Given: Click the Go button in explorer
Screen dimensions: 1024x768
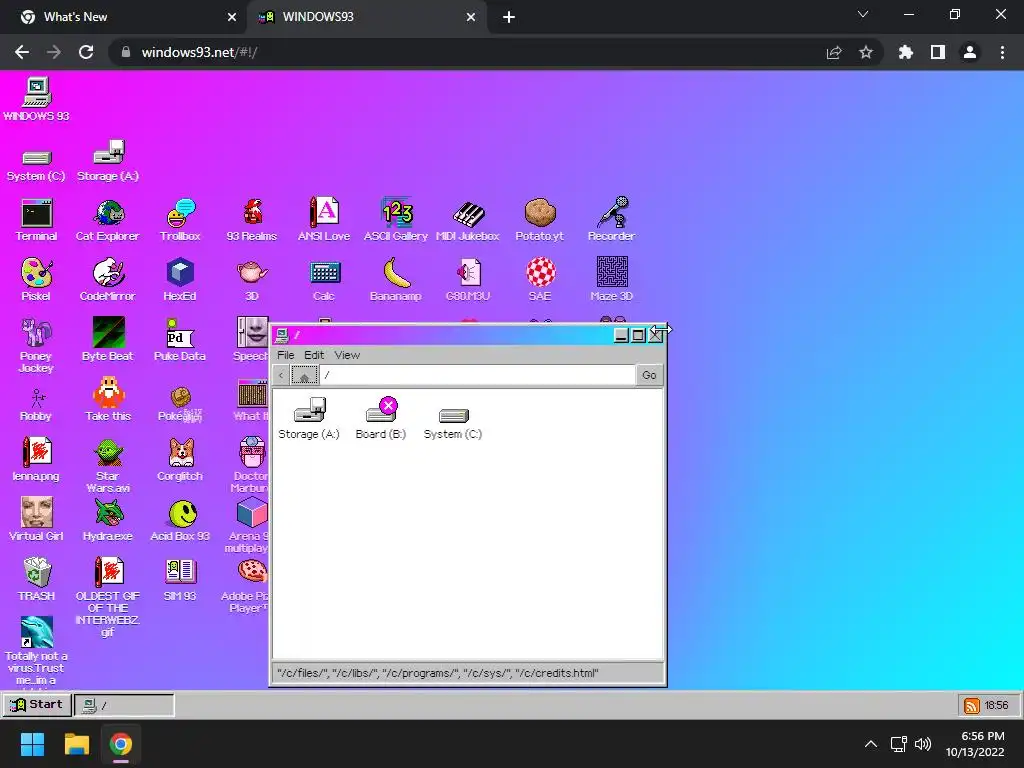Looking at the screenshot, I should [649, 375].
